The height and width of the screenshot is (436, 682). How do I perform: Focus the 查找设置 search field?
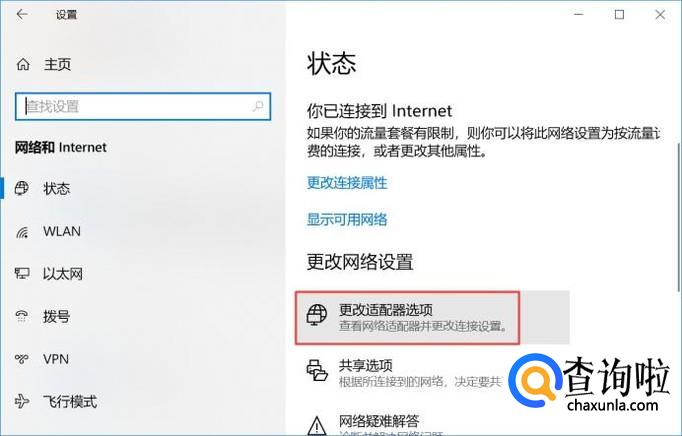coord(143,106)
